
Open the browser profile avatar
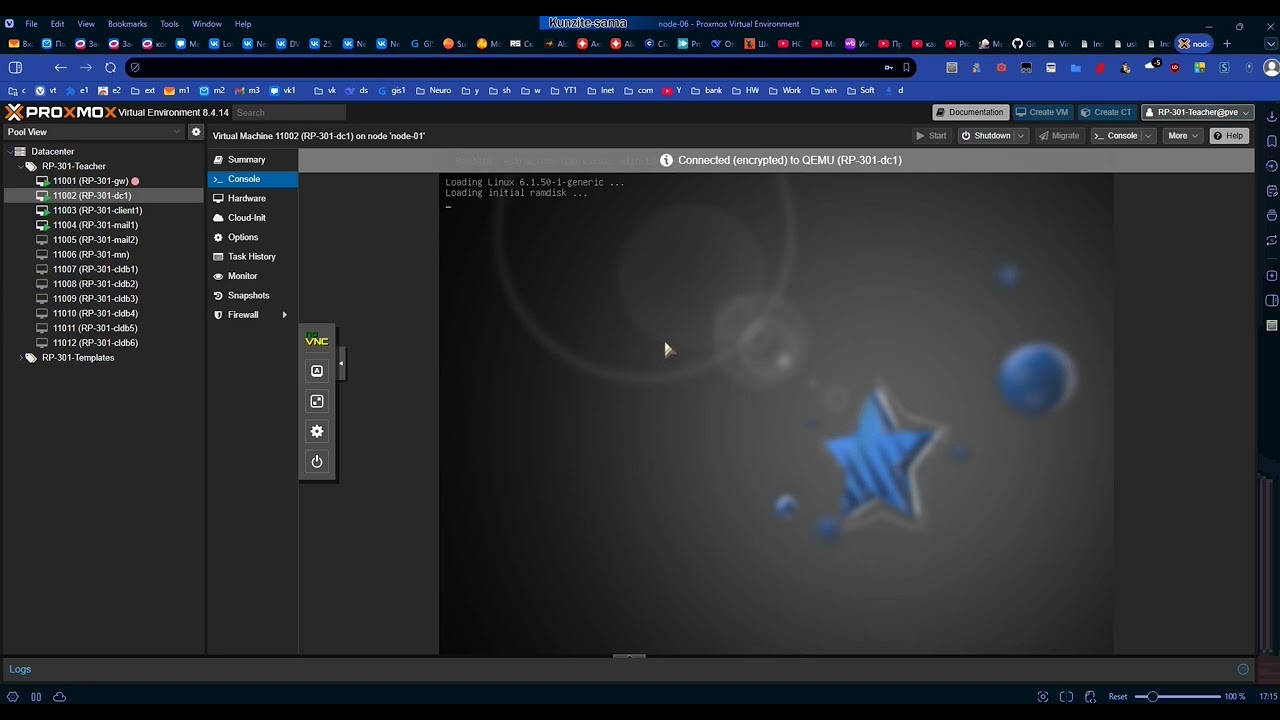[x=1270, y=68]
